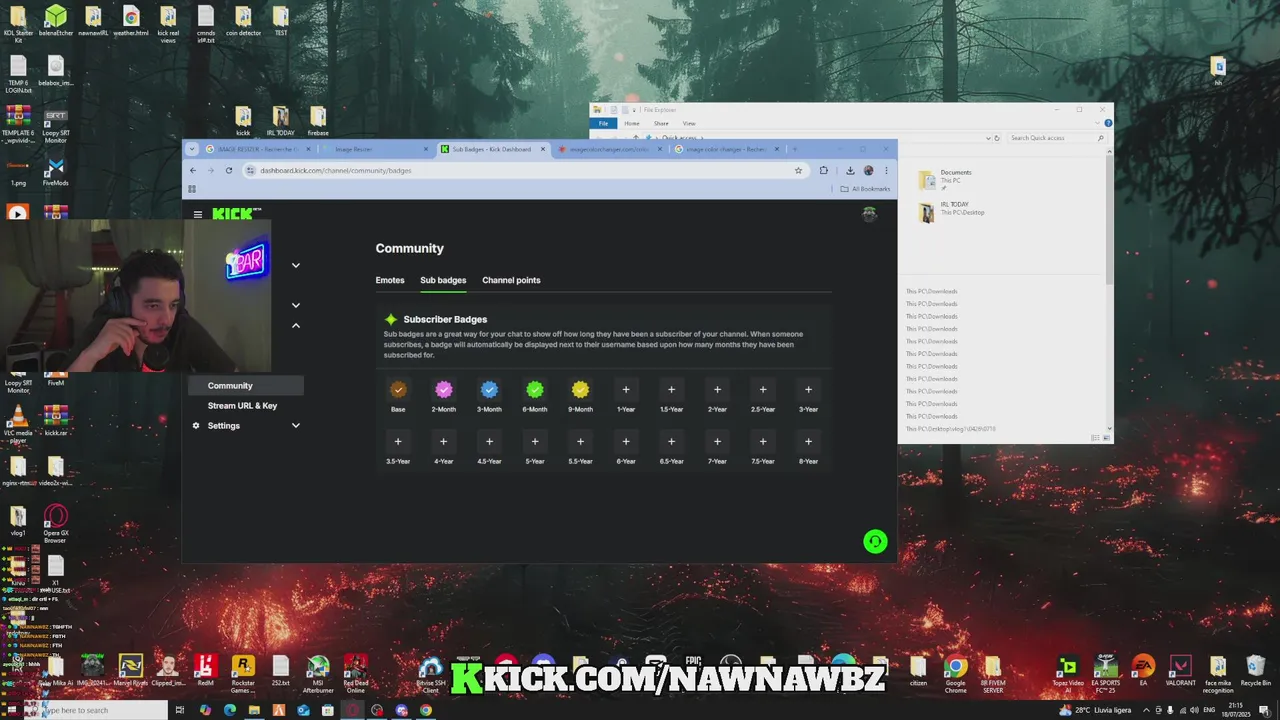Switch to imagecolorchanger.com browser tab

tap(609, 149)
